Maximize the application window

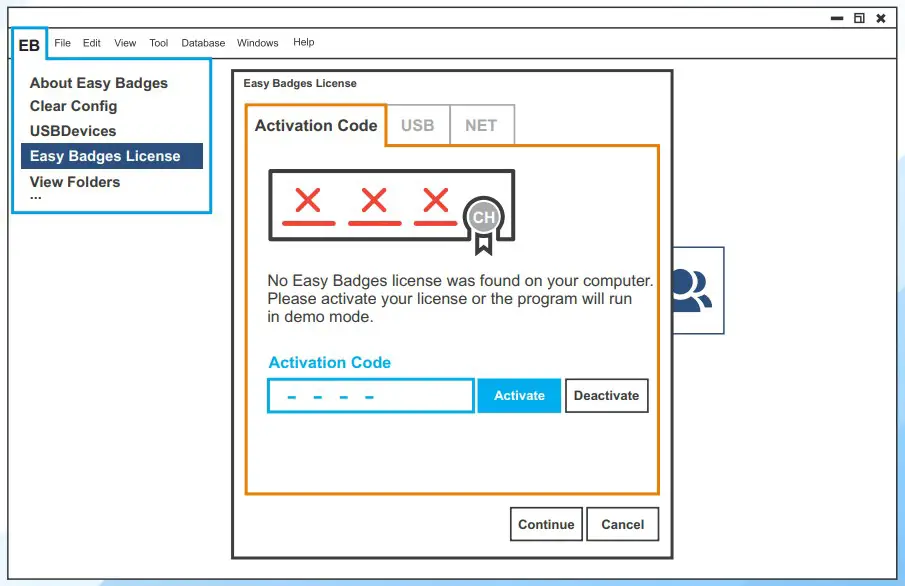[x=859, y=18]
